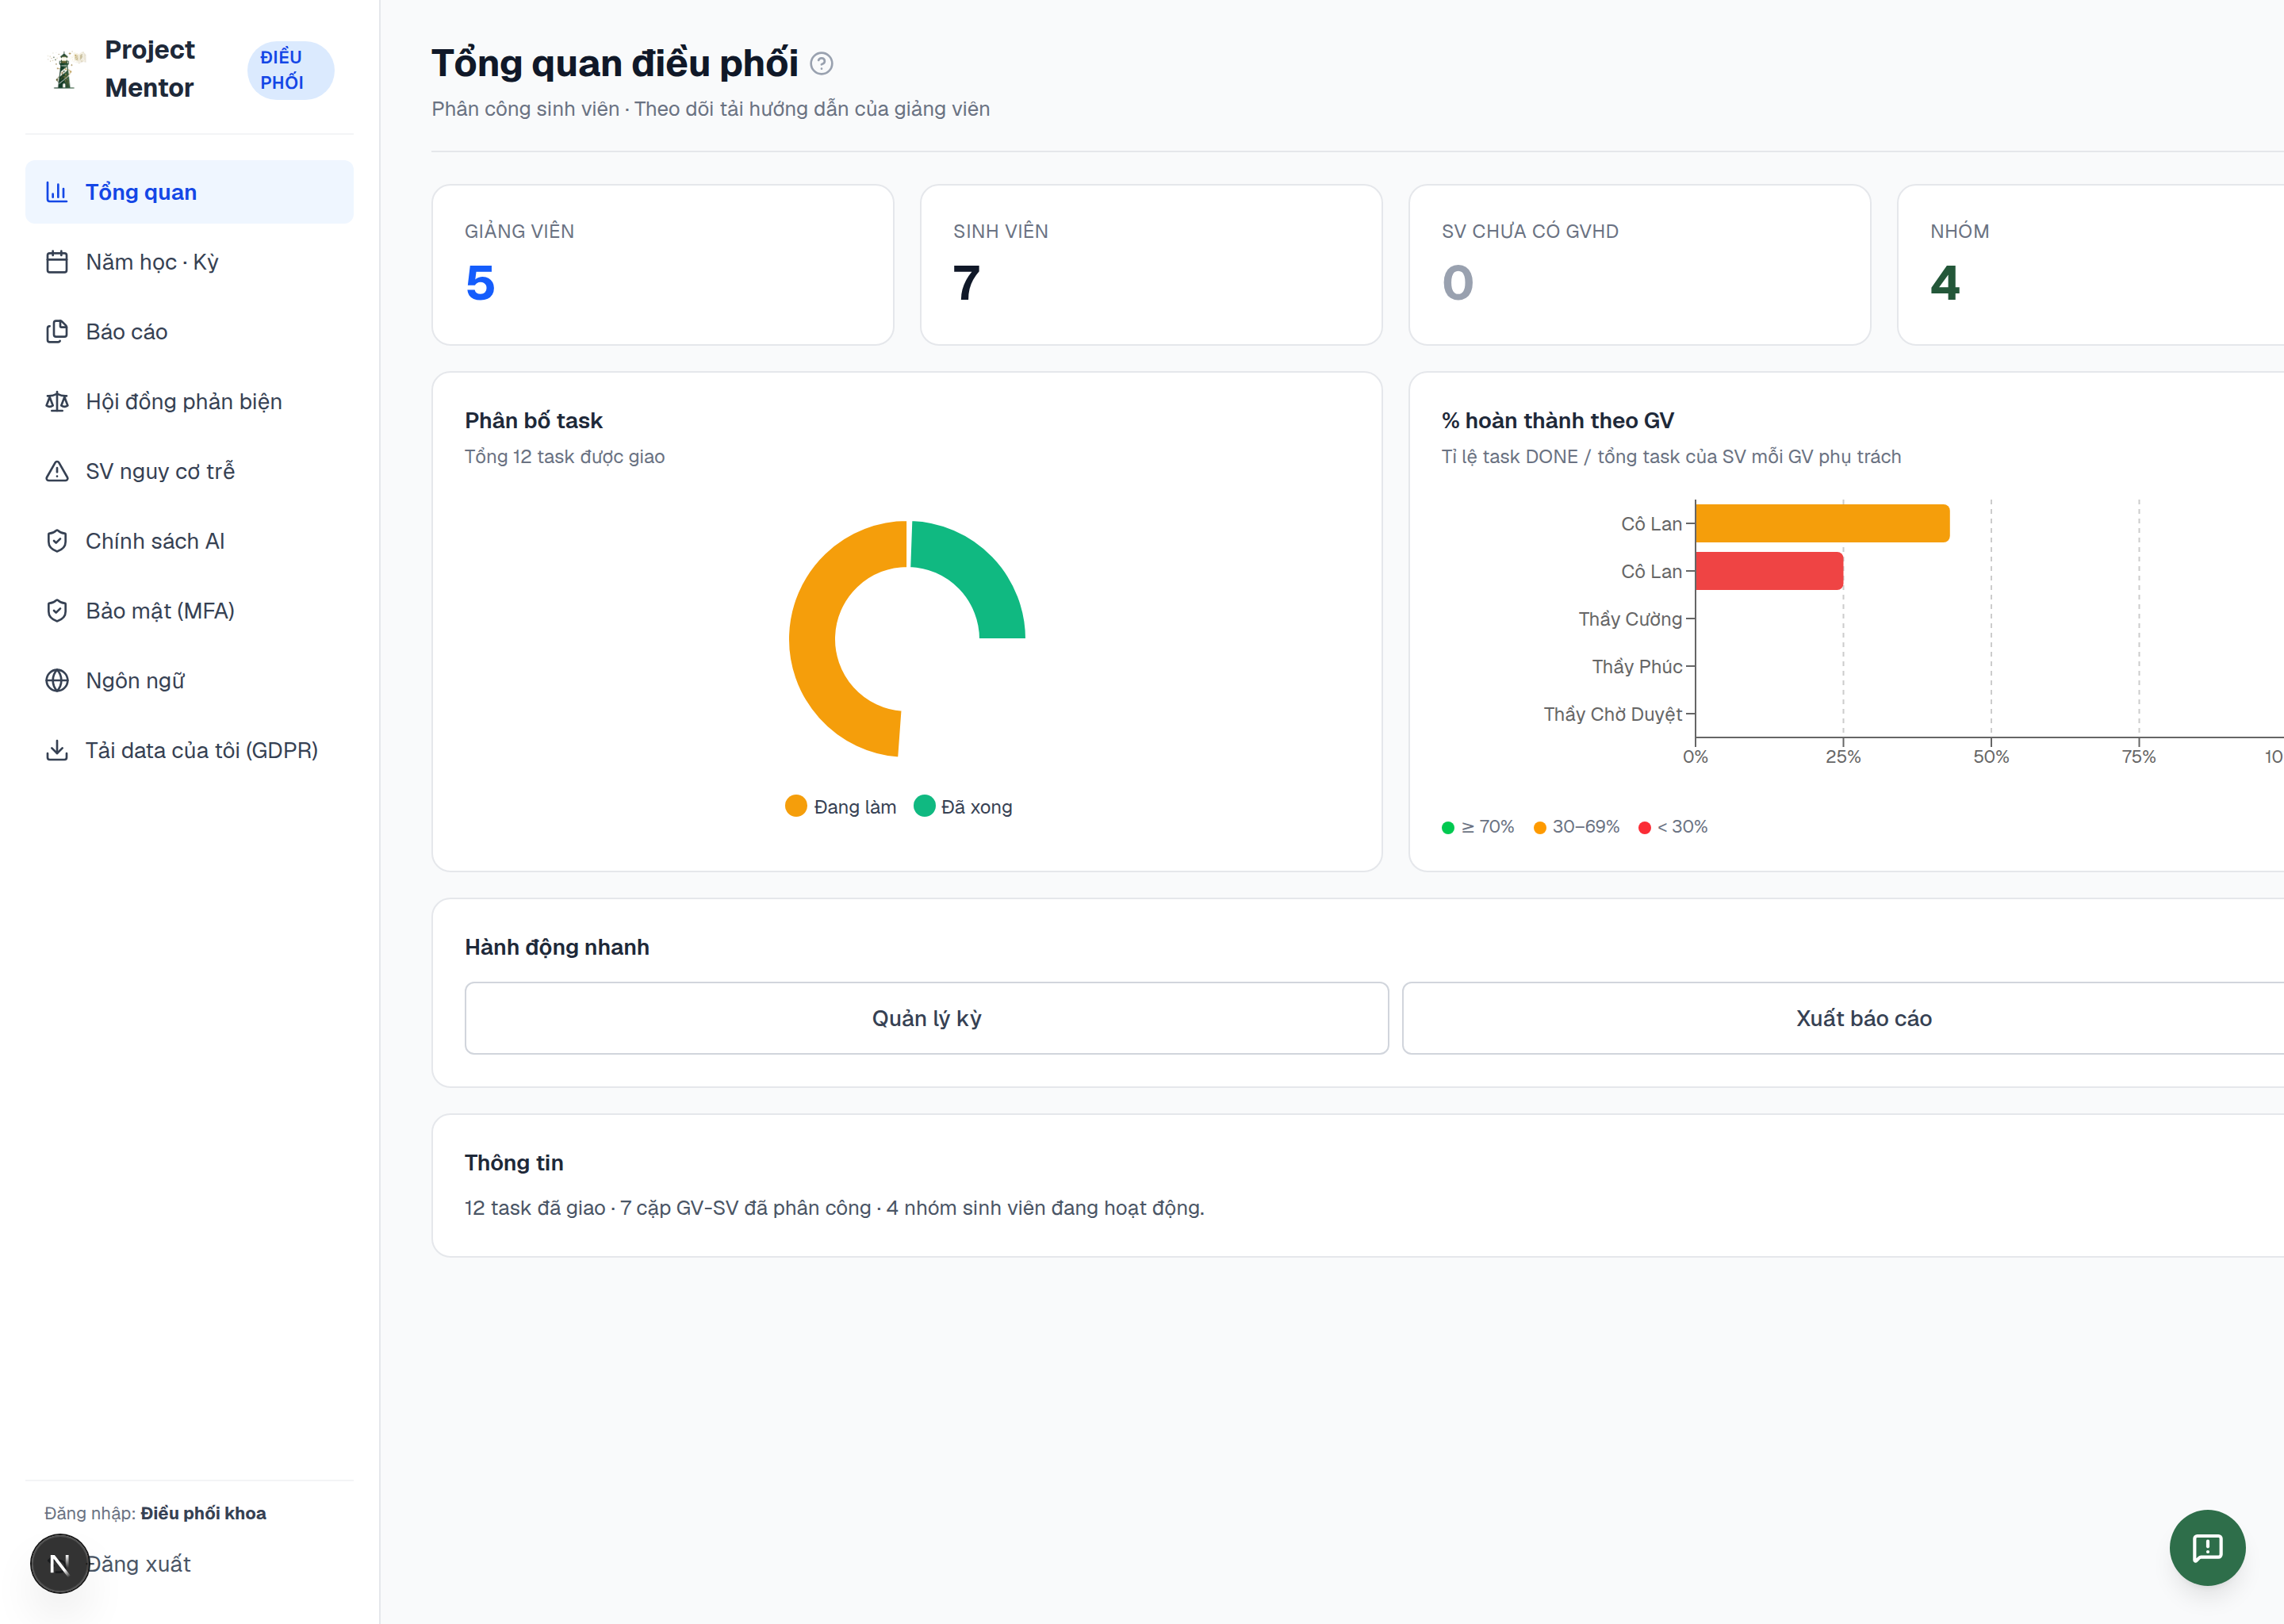The height and width of the screenshot is (1624, 2284).
Task: Click the Phân bổ task heading
Action: 534,421
